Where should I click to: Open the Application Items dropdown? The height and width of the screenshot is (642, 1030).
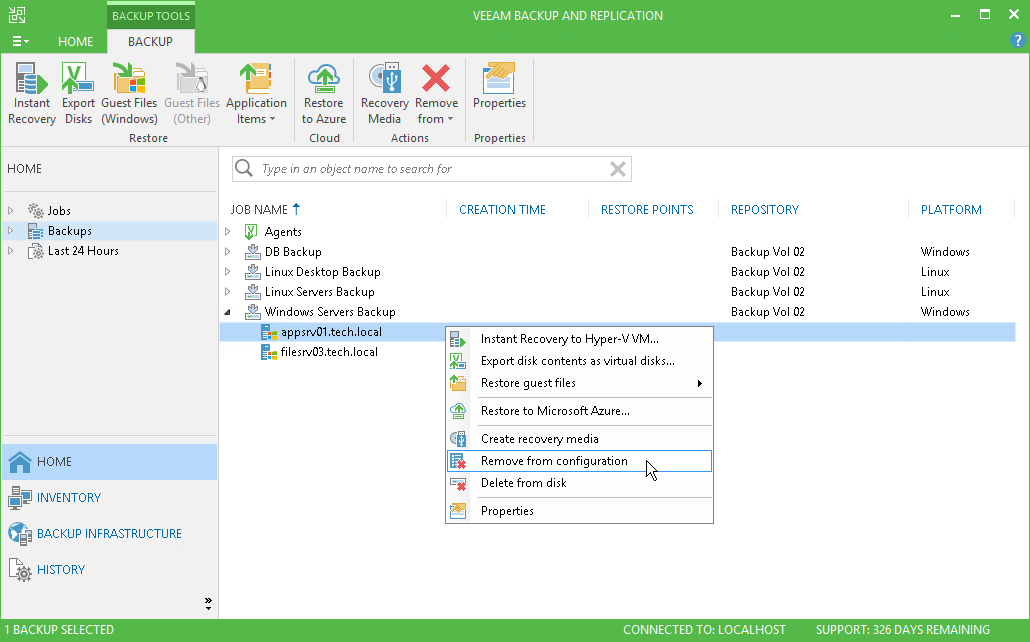click(256, 93)
